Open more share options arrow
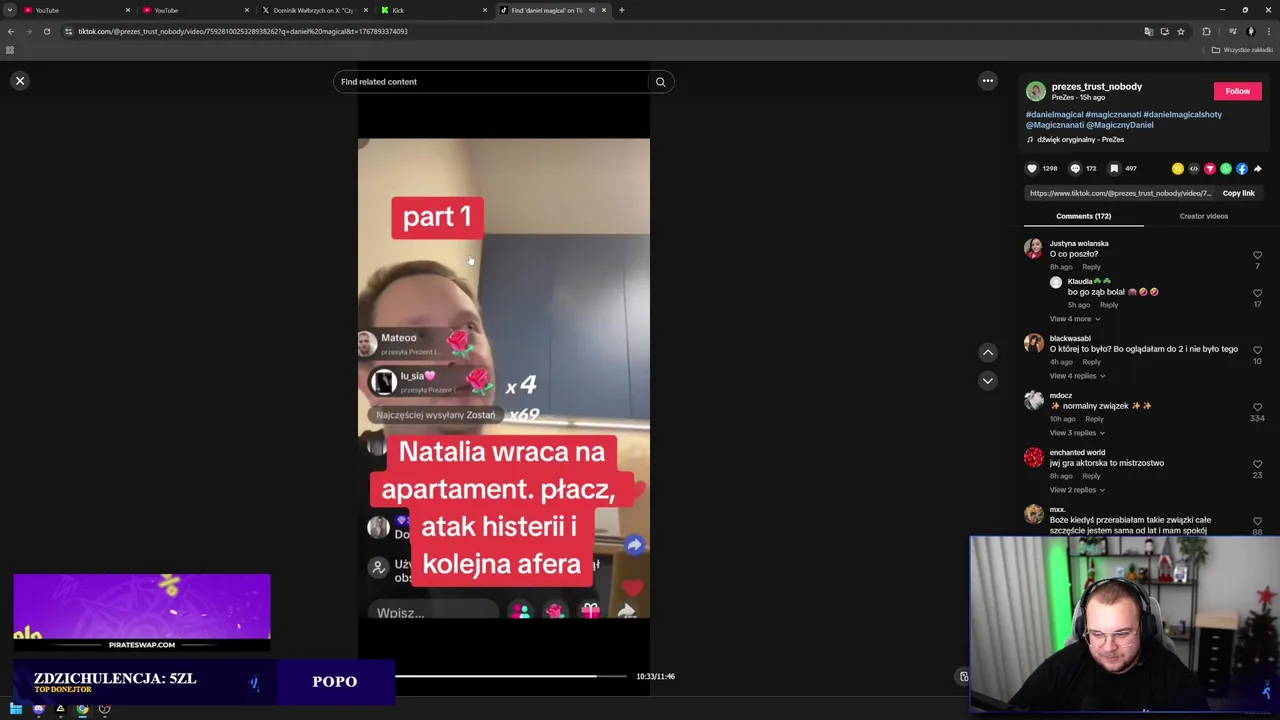The width and height of the screenshot is (1280, 720). (1258, 169)
